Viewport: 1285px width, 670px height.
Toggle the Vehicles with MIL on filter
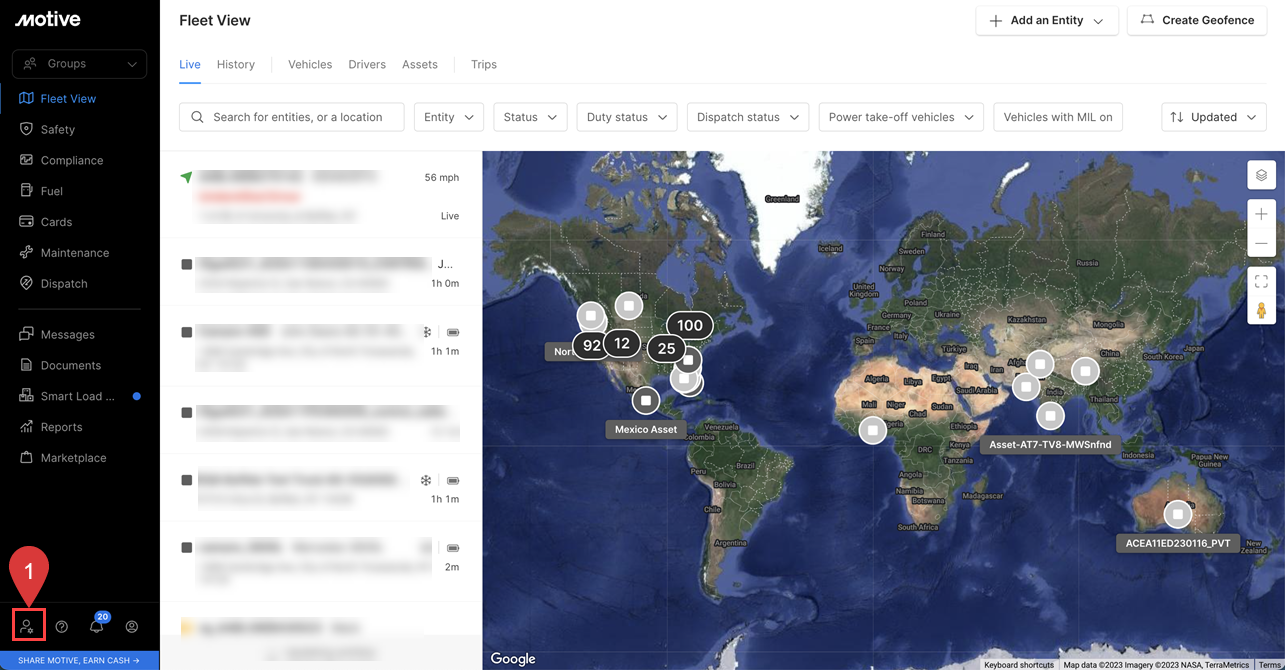1057,117
